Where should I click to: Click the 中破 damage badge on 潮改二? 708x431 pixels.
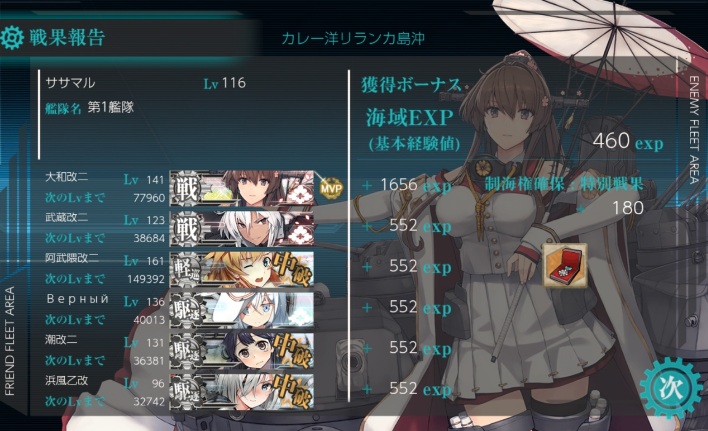pyautogui.click(x=293, y=351)
